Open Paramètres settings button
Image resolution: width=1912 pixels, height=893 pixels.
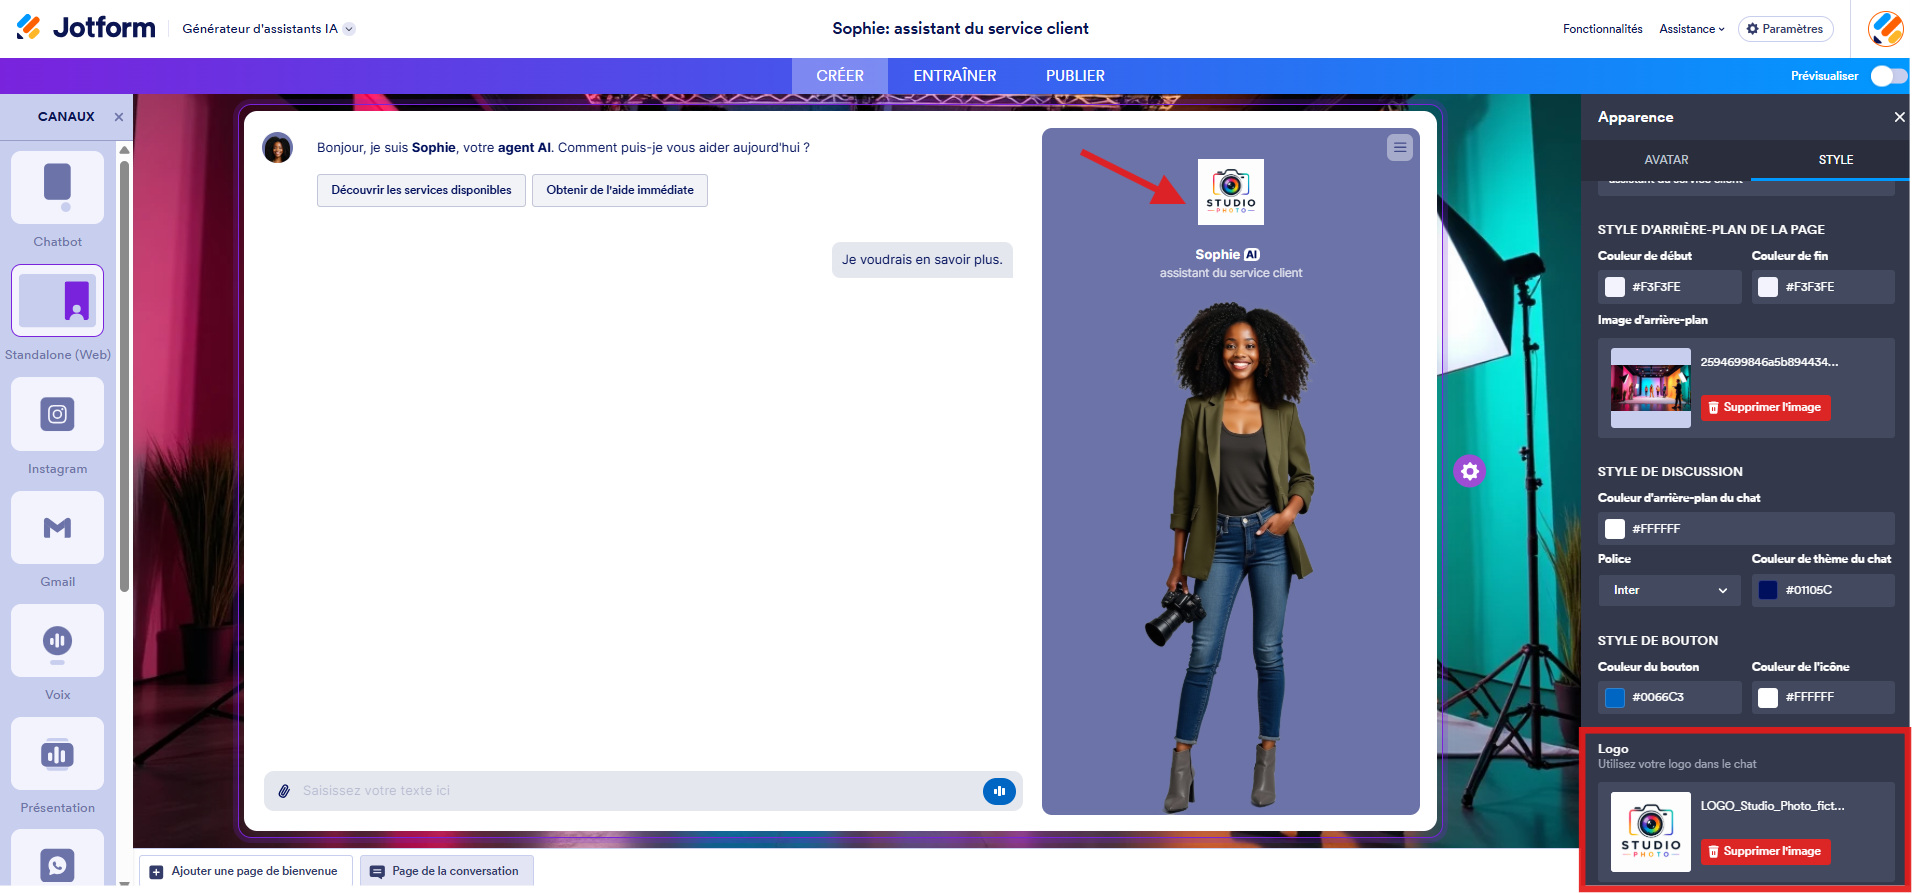point(1785,29)
